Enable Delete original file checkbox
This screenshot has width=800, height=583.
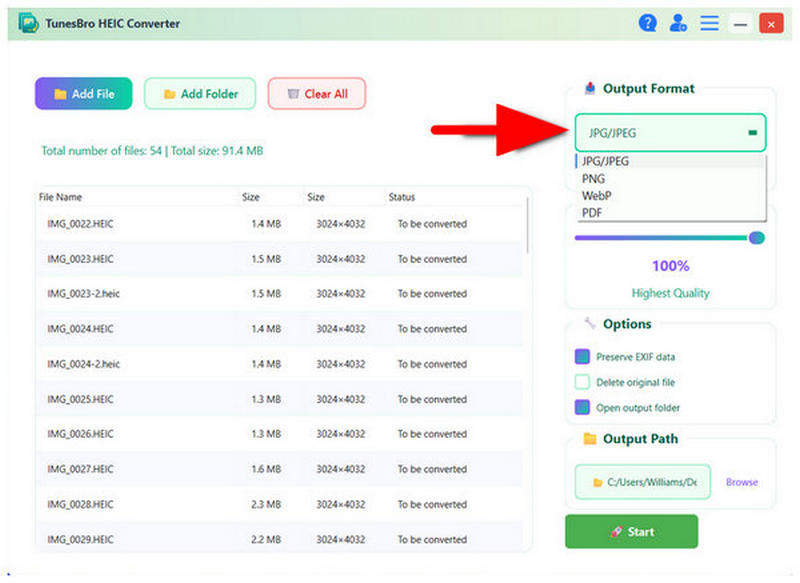click(582, 382)
